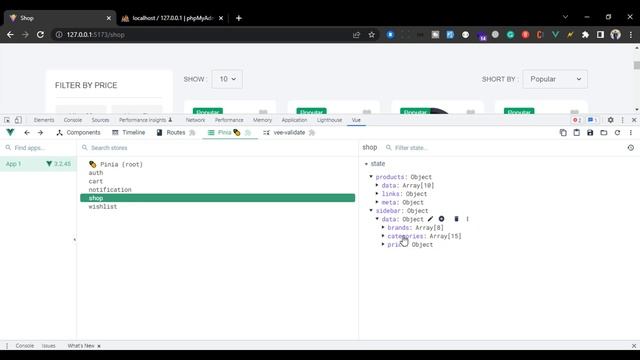Open the SHOW count dropdown

coord(227,79)
